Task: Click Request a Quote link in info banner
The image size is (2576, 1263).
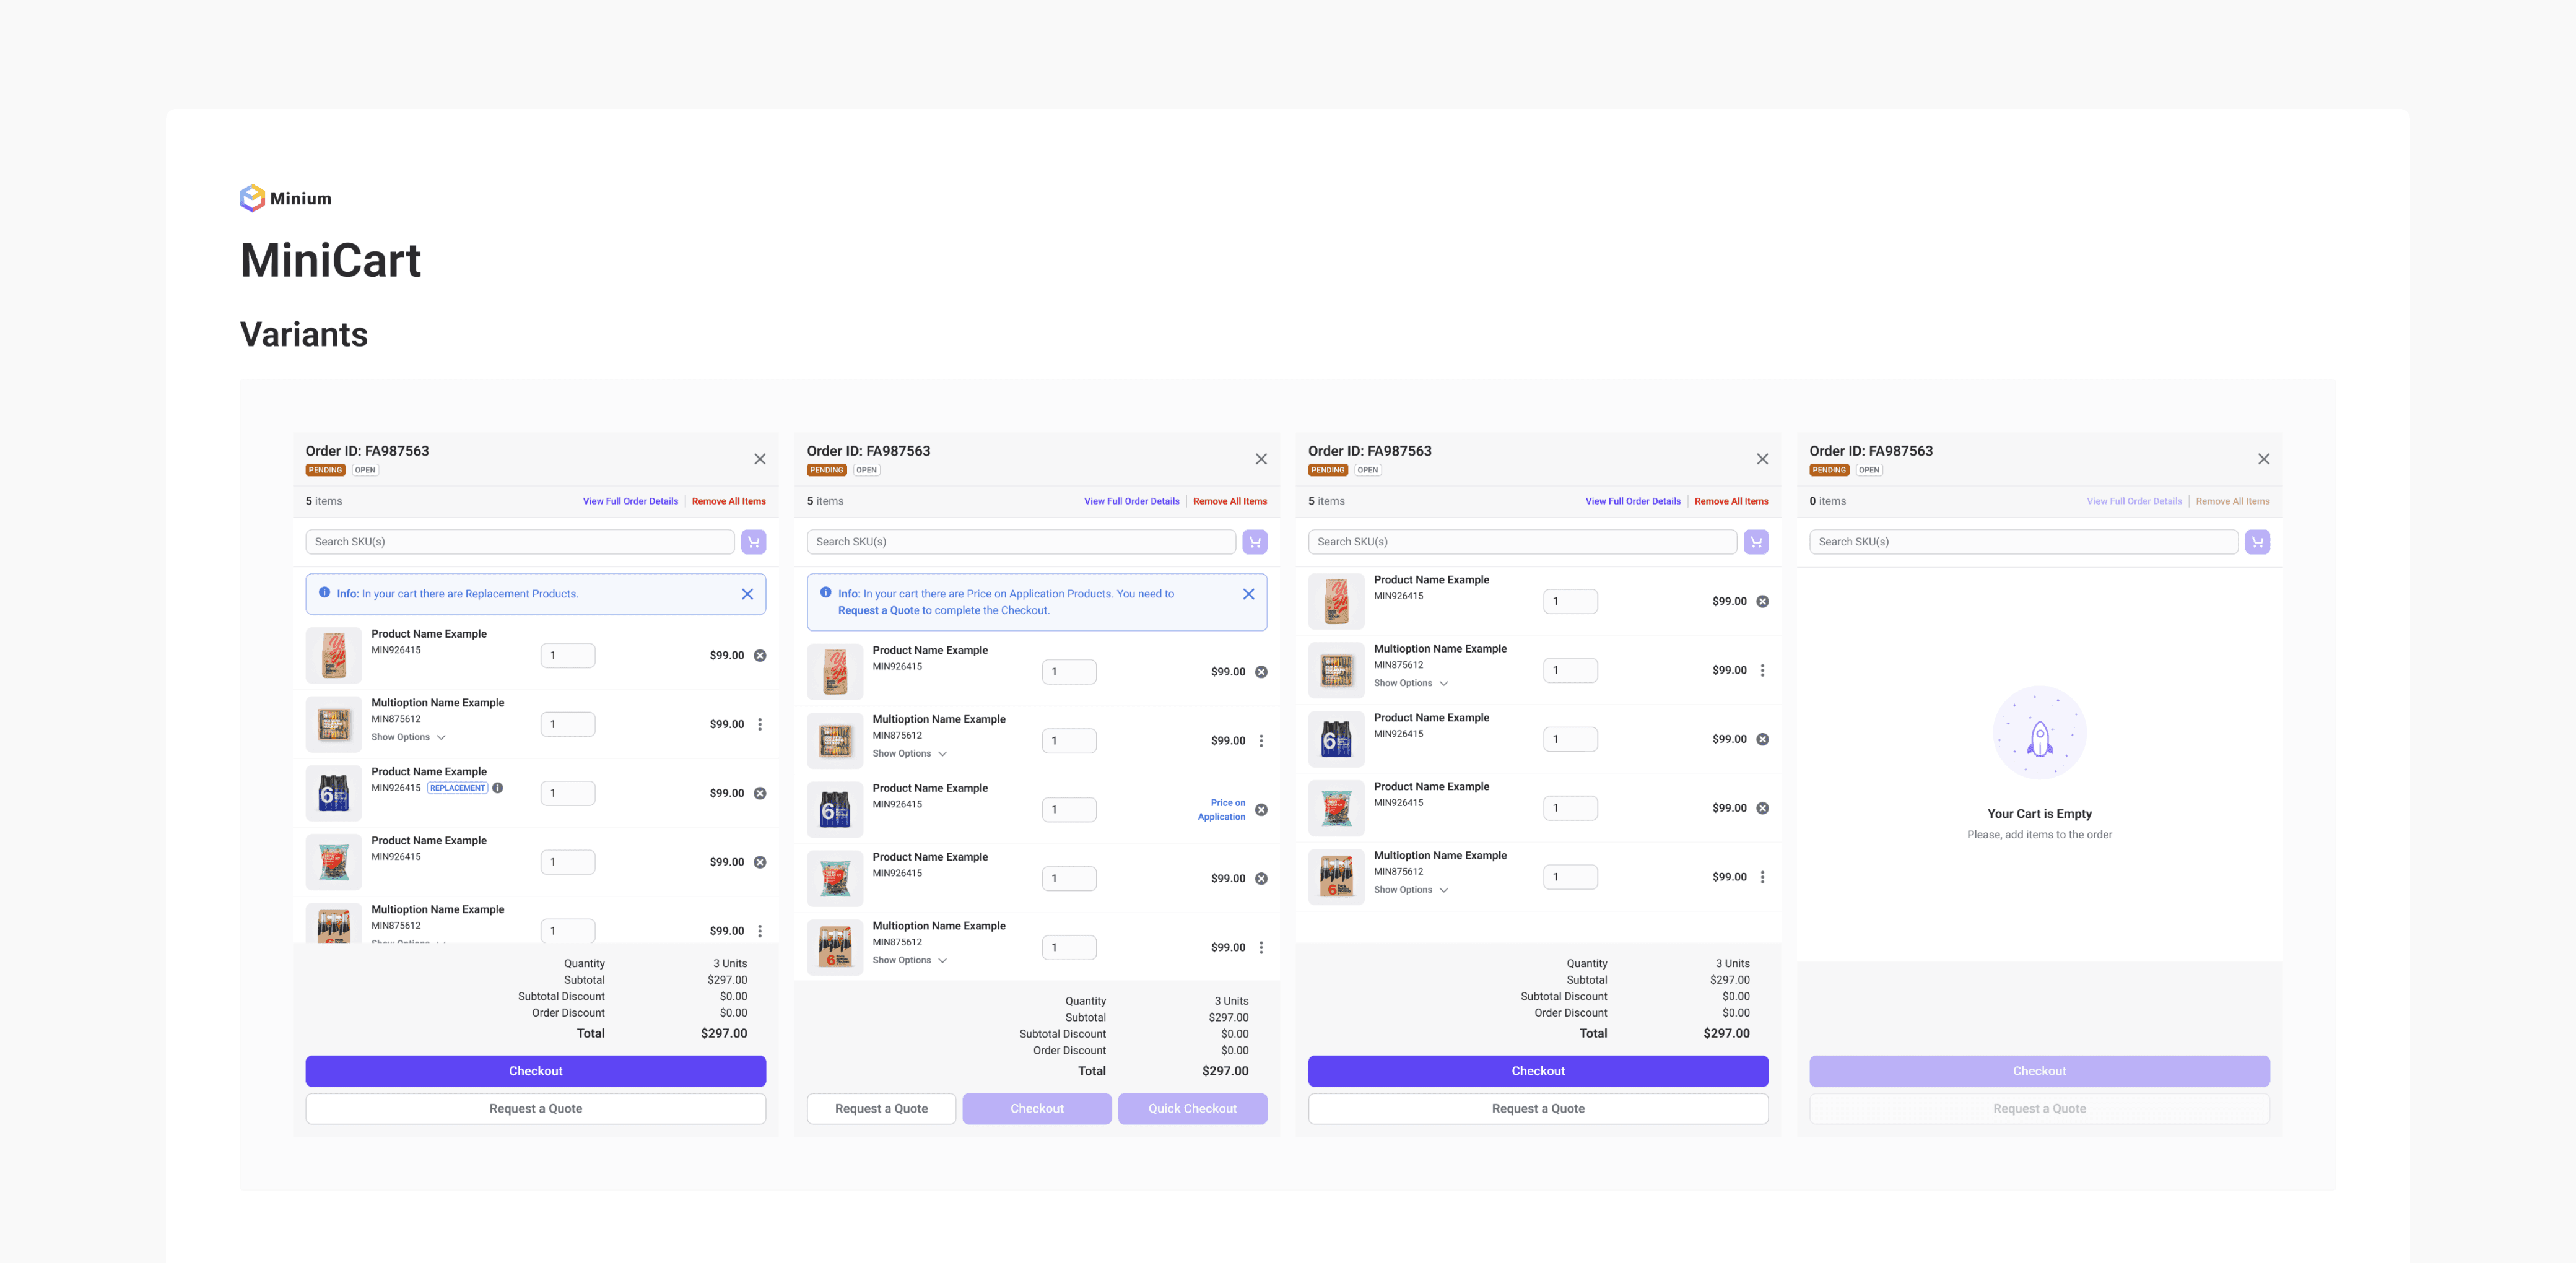Action: point(878,610)
